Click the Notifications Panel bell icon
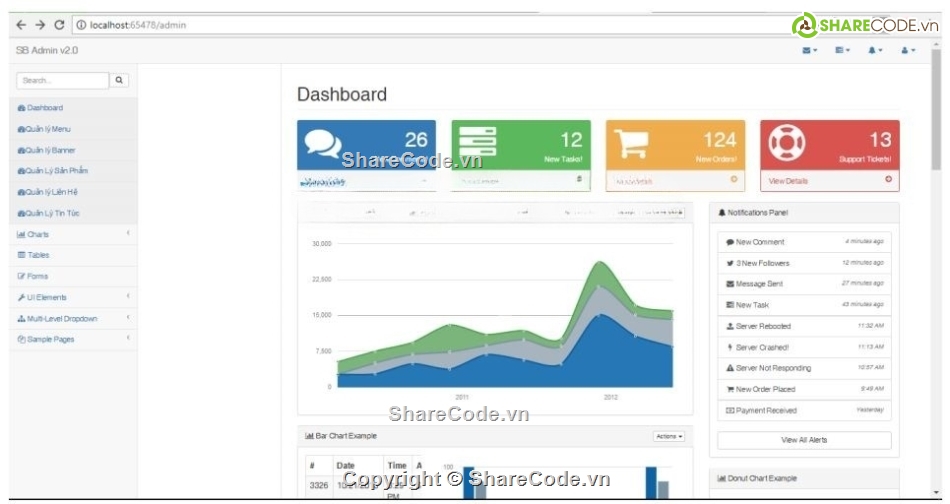The image size is (950, 504). pyautogui.click(x=722, y=213)
